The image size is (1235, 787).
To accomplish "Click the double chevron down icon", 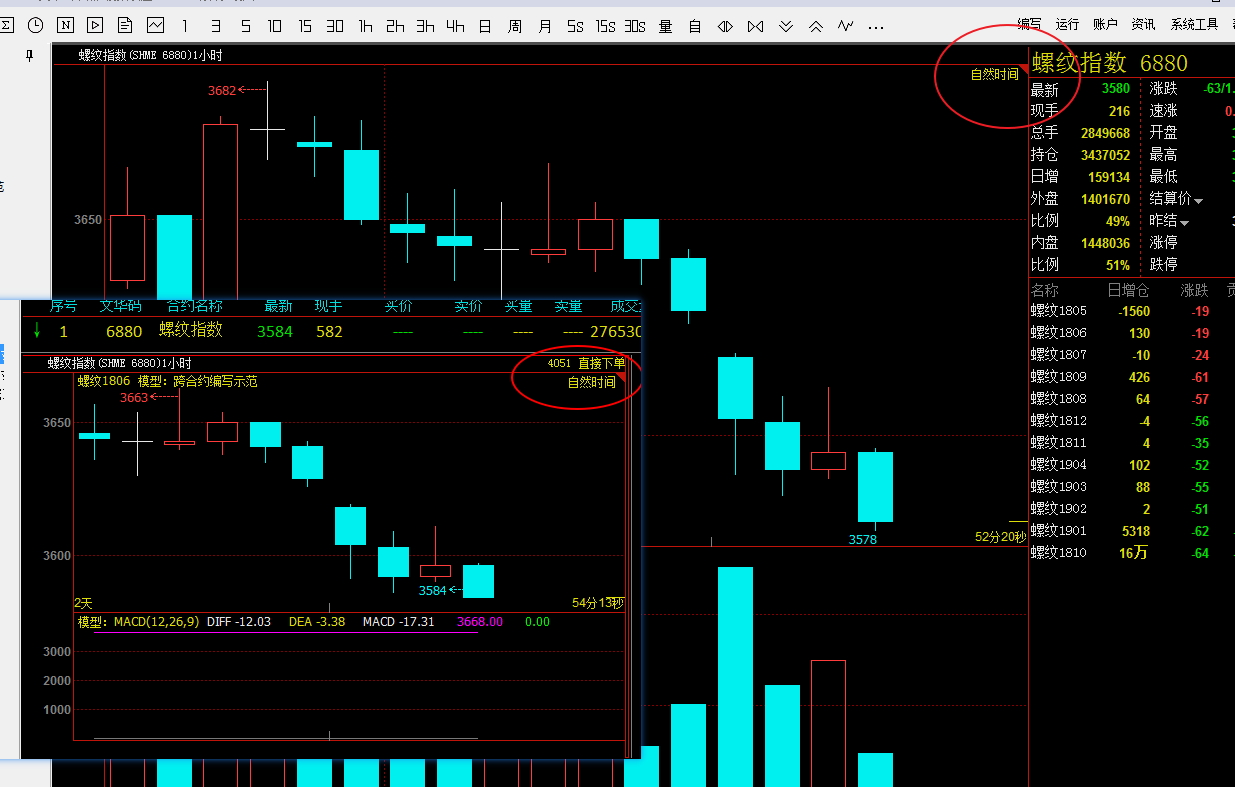I will pyautogui.click(x=786, y=25).
